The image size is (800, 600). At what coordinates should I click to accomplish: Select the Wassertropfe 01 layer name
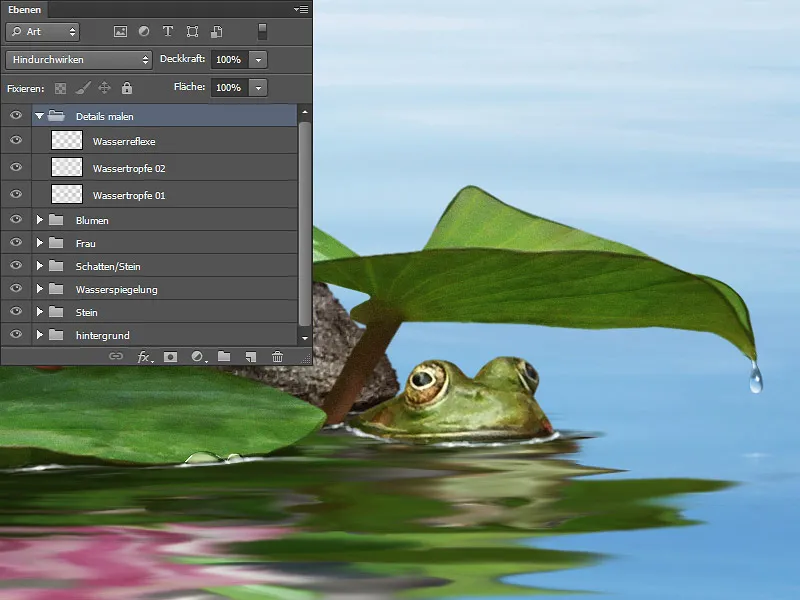129,196
